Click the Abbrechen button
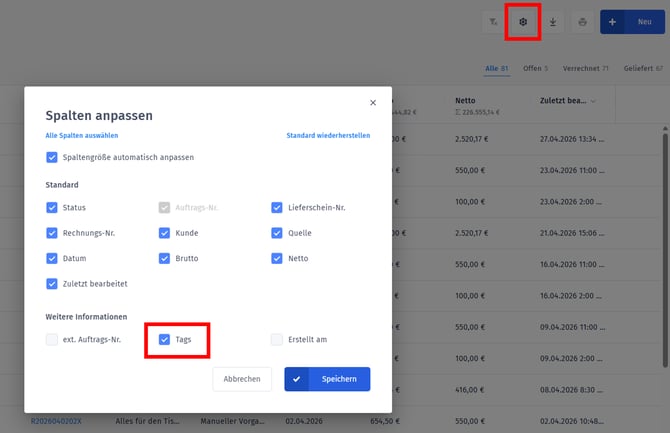The height and width of the screenshot is (433, 670). point(242,379)
